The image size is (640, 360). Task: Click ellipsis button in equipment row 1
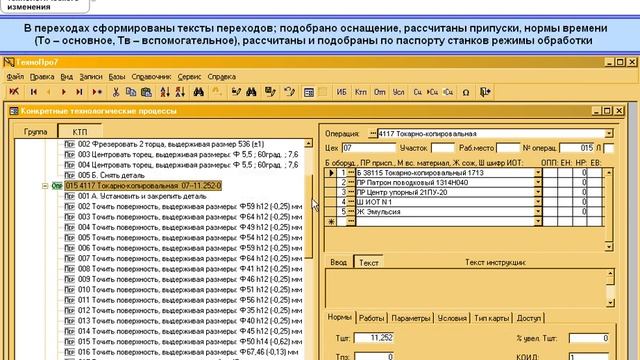351,173
